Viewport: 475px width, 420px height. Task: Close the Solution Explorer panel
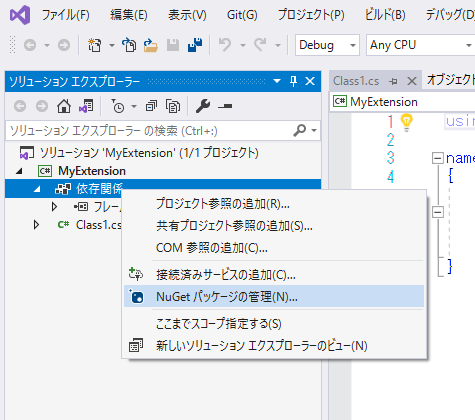click(x=310, y=81)
